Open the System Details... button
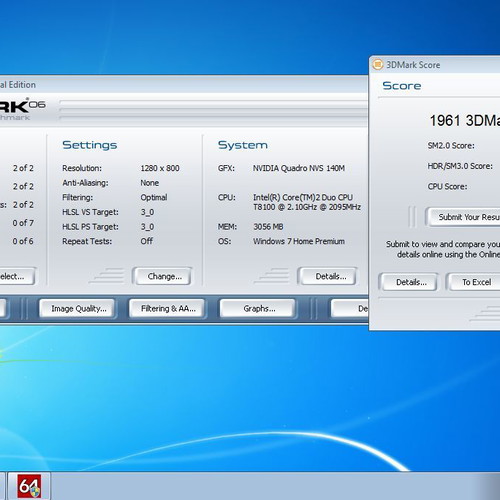 (x=328, y=276)
